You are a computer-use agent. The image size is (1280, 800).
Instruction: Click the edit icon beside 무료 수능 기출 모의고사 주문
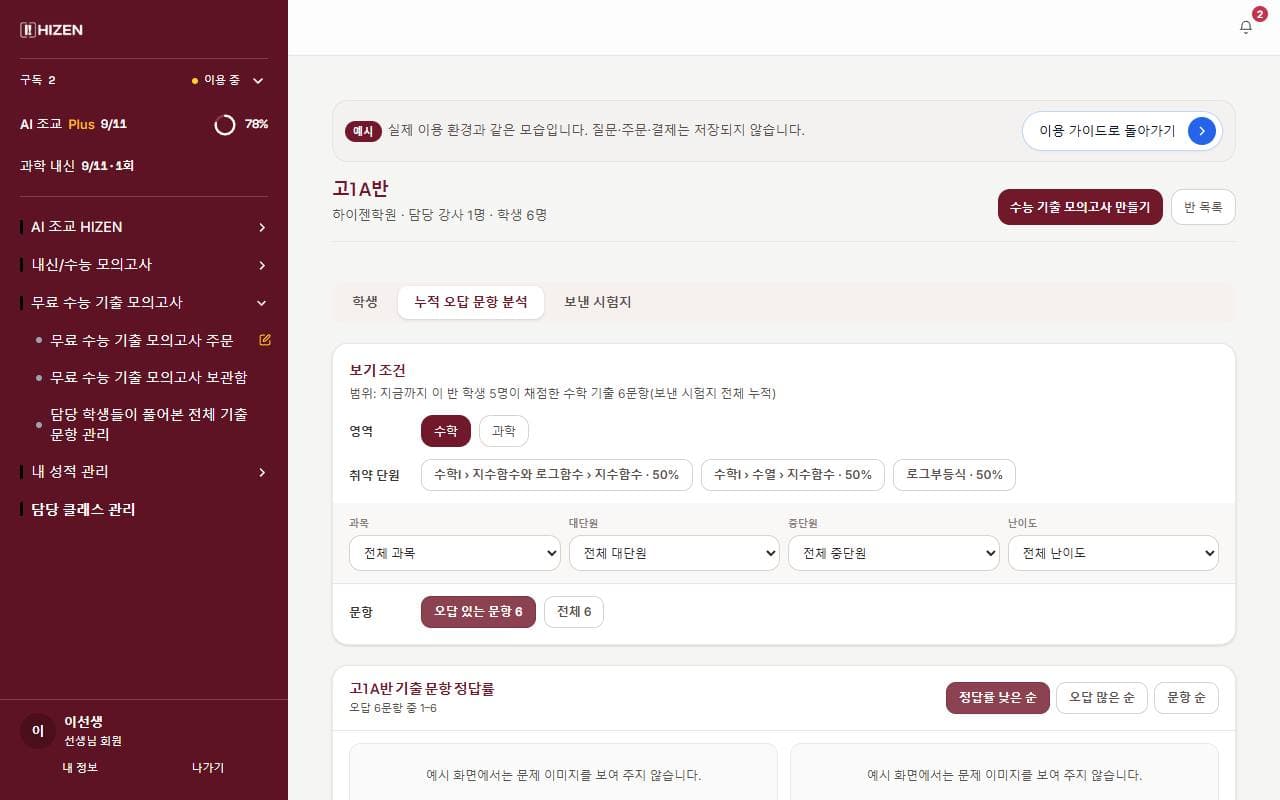265,340
